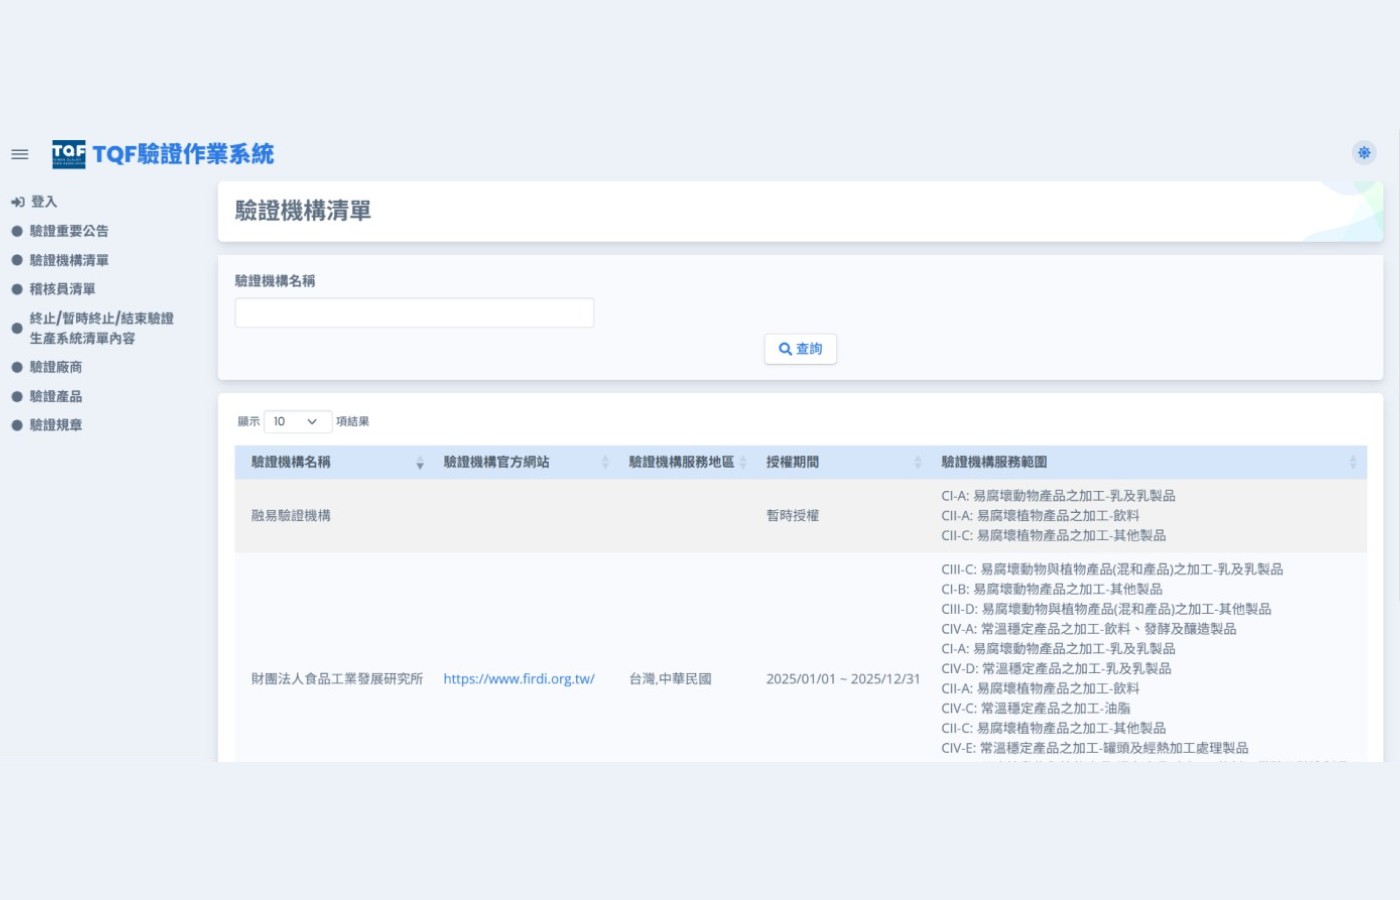The height and width of the screenshot is (900, 1400).
Task: Toggle the hamburger sidebar menu icon
Action: pos(19,154)
